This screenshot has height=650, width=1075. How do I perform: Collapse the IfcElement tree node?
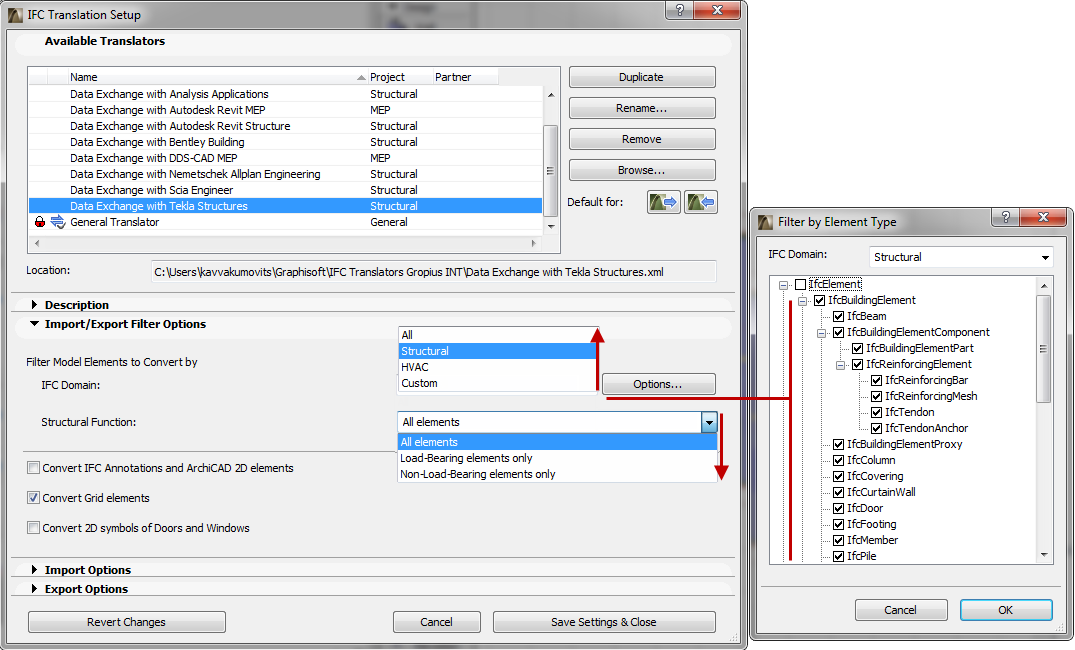784,285
